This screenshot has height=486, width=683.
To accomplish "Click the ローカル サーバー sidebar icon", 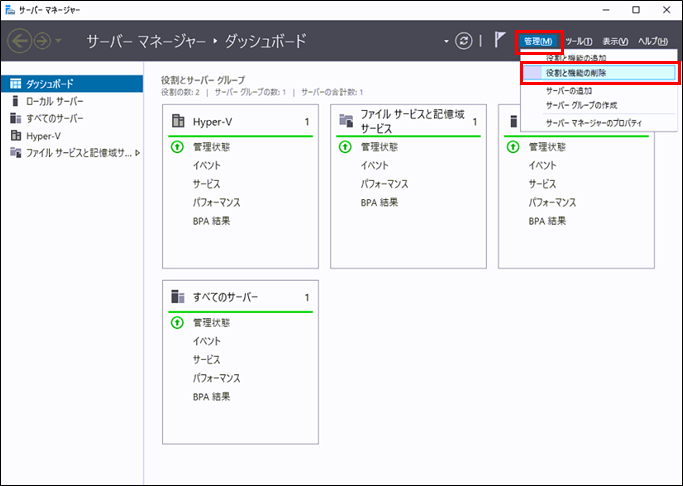I will (x=15, y=101).
